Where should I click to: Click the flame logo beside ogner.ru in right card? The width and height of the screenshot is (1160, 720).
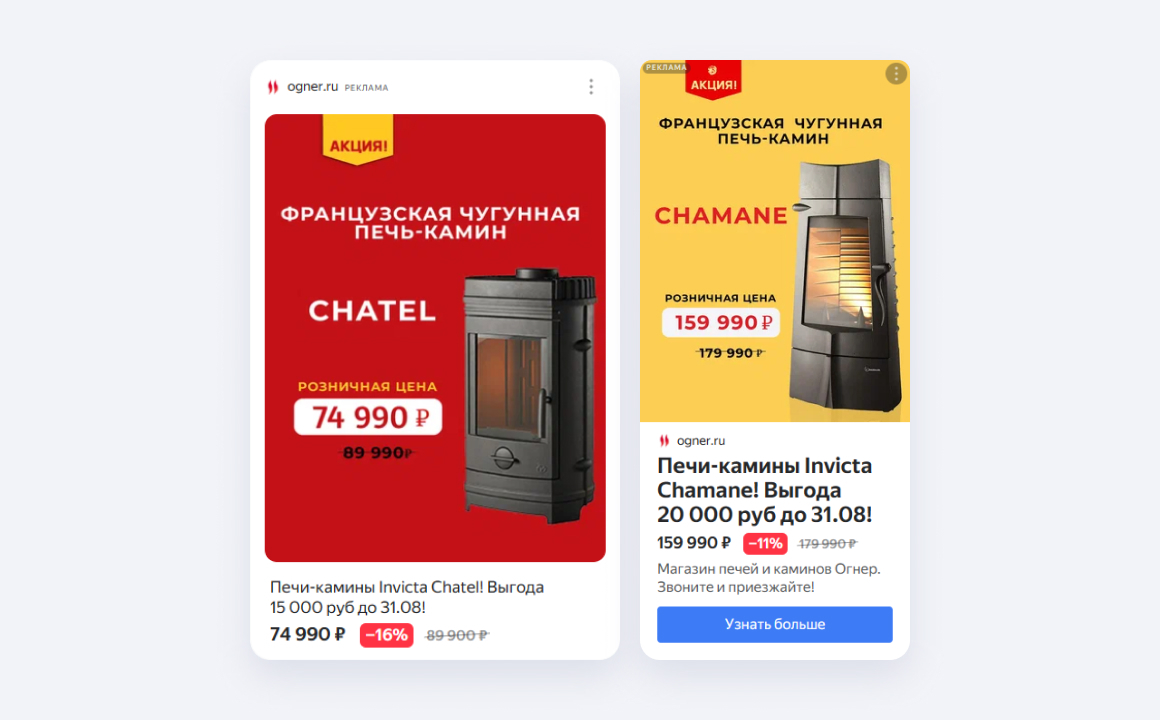pyautogui.click(x=664, y=440)
